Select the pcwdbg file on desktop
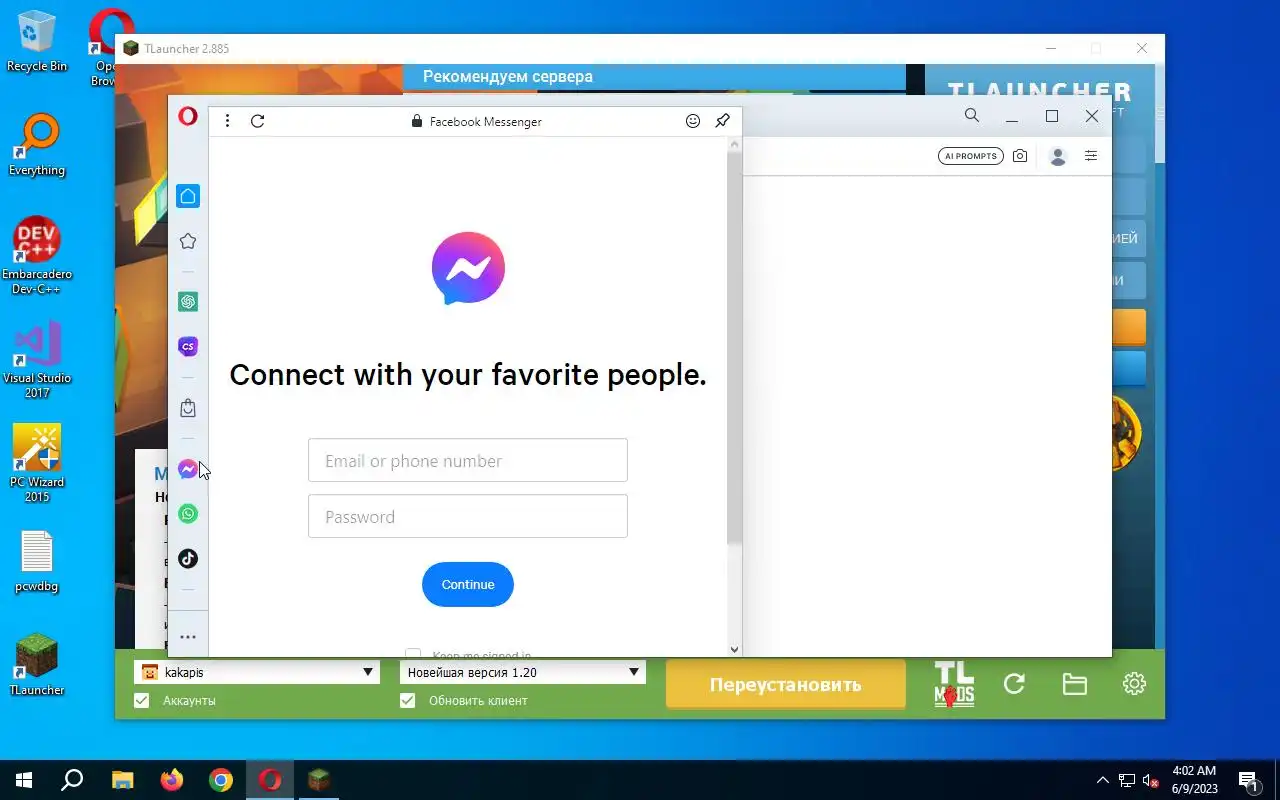Viewport: 1280px width, 800px height. coord(37,561)
